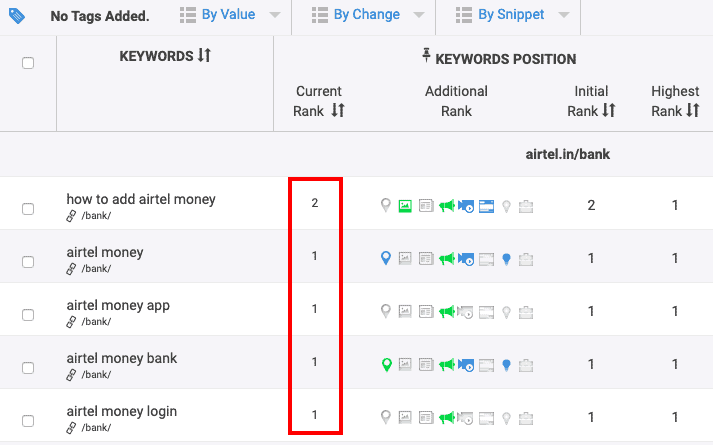Image resolution: width=713 pixels, height=445 pixels.
Task: Click highest rank 1 for how to add airtel money
Action: pos(675,205)
